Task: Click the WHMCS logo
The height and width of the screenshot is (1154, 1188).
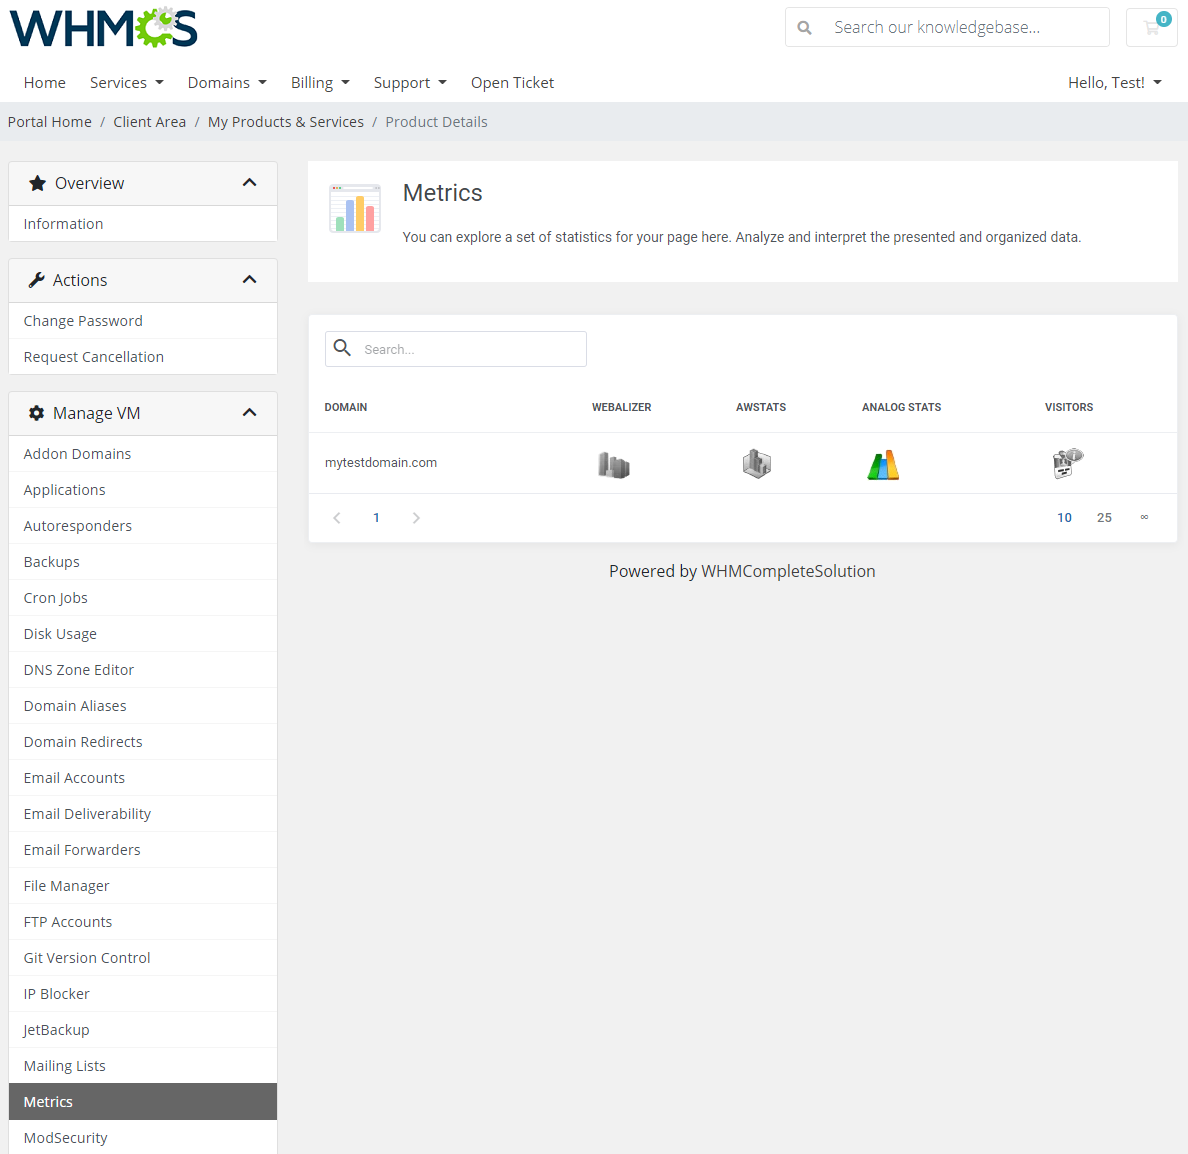Action: (x=103, y=27)
